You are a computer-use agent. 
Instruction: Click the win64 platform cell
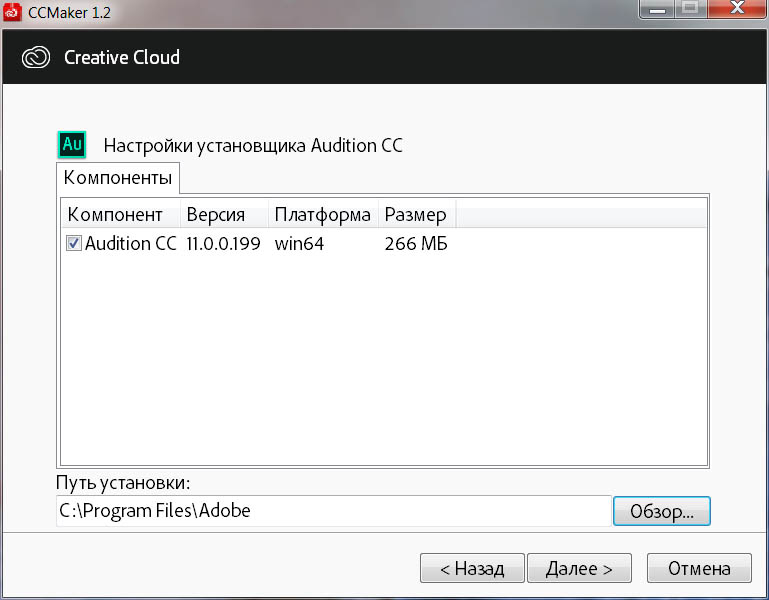click(x=299, y=244)
